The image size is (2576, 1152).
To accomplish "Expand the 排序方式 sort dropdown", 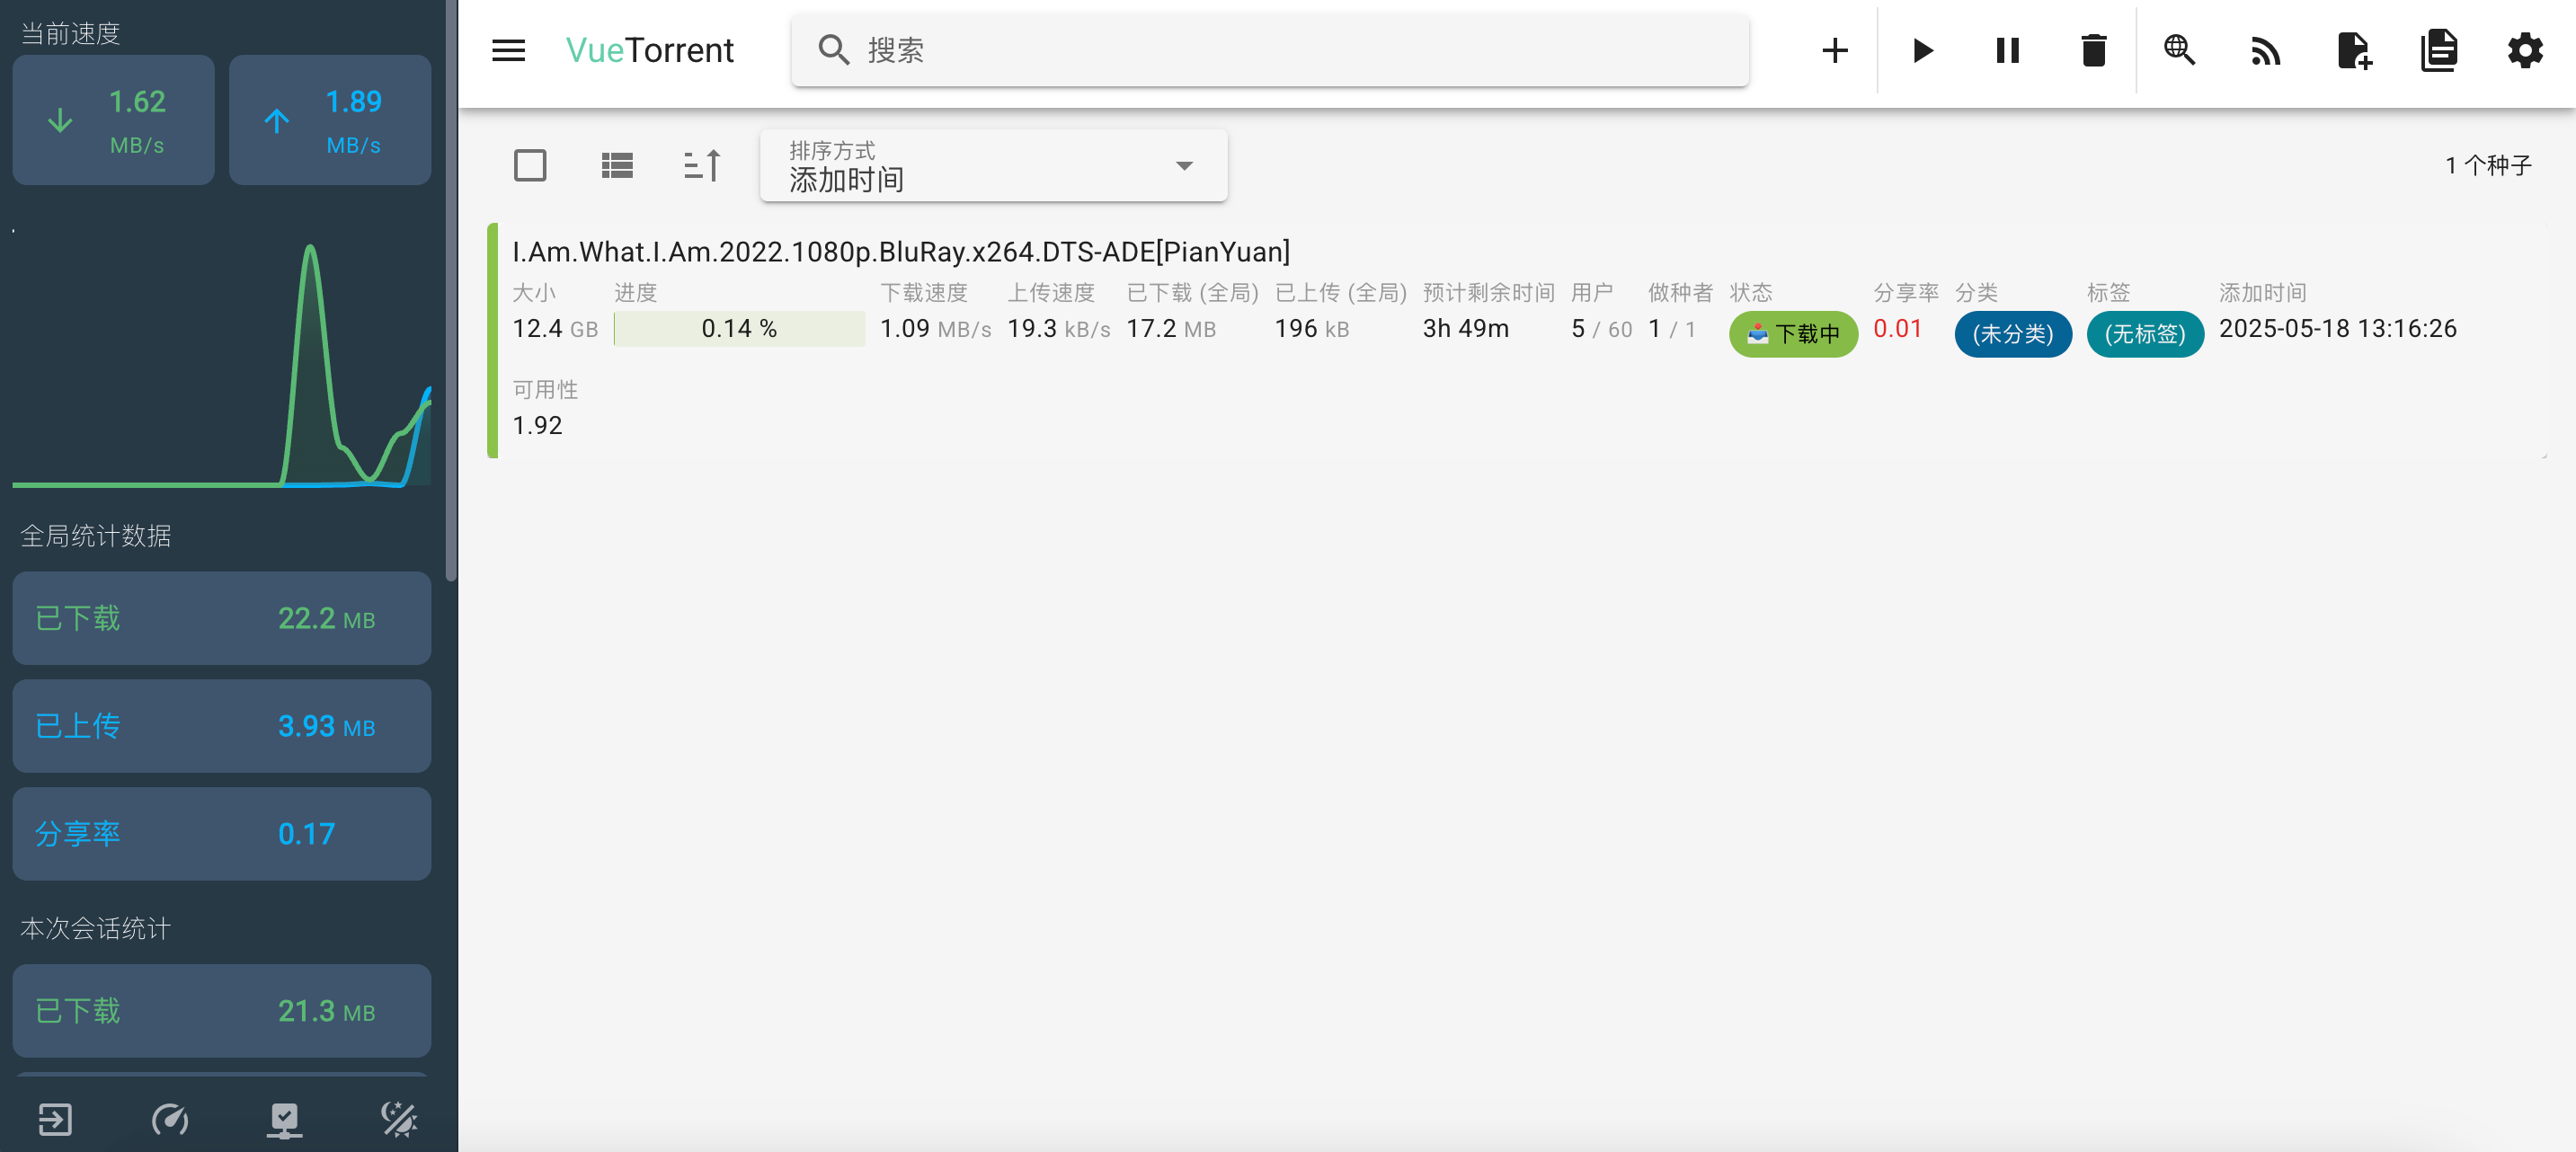I will pos(993,166).
